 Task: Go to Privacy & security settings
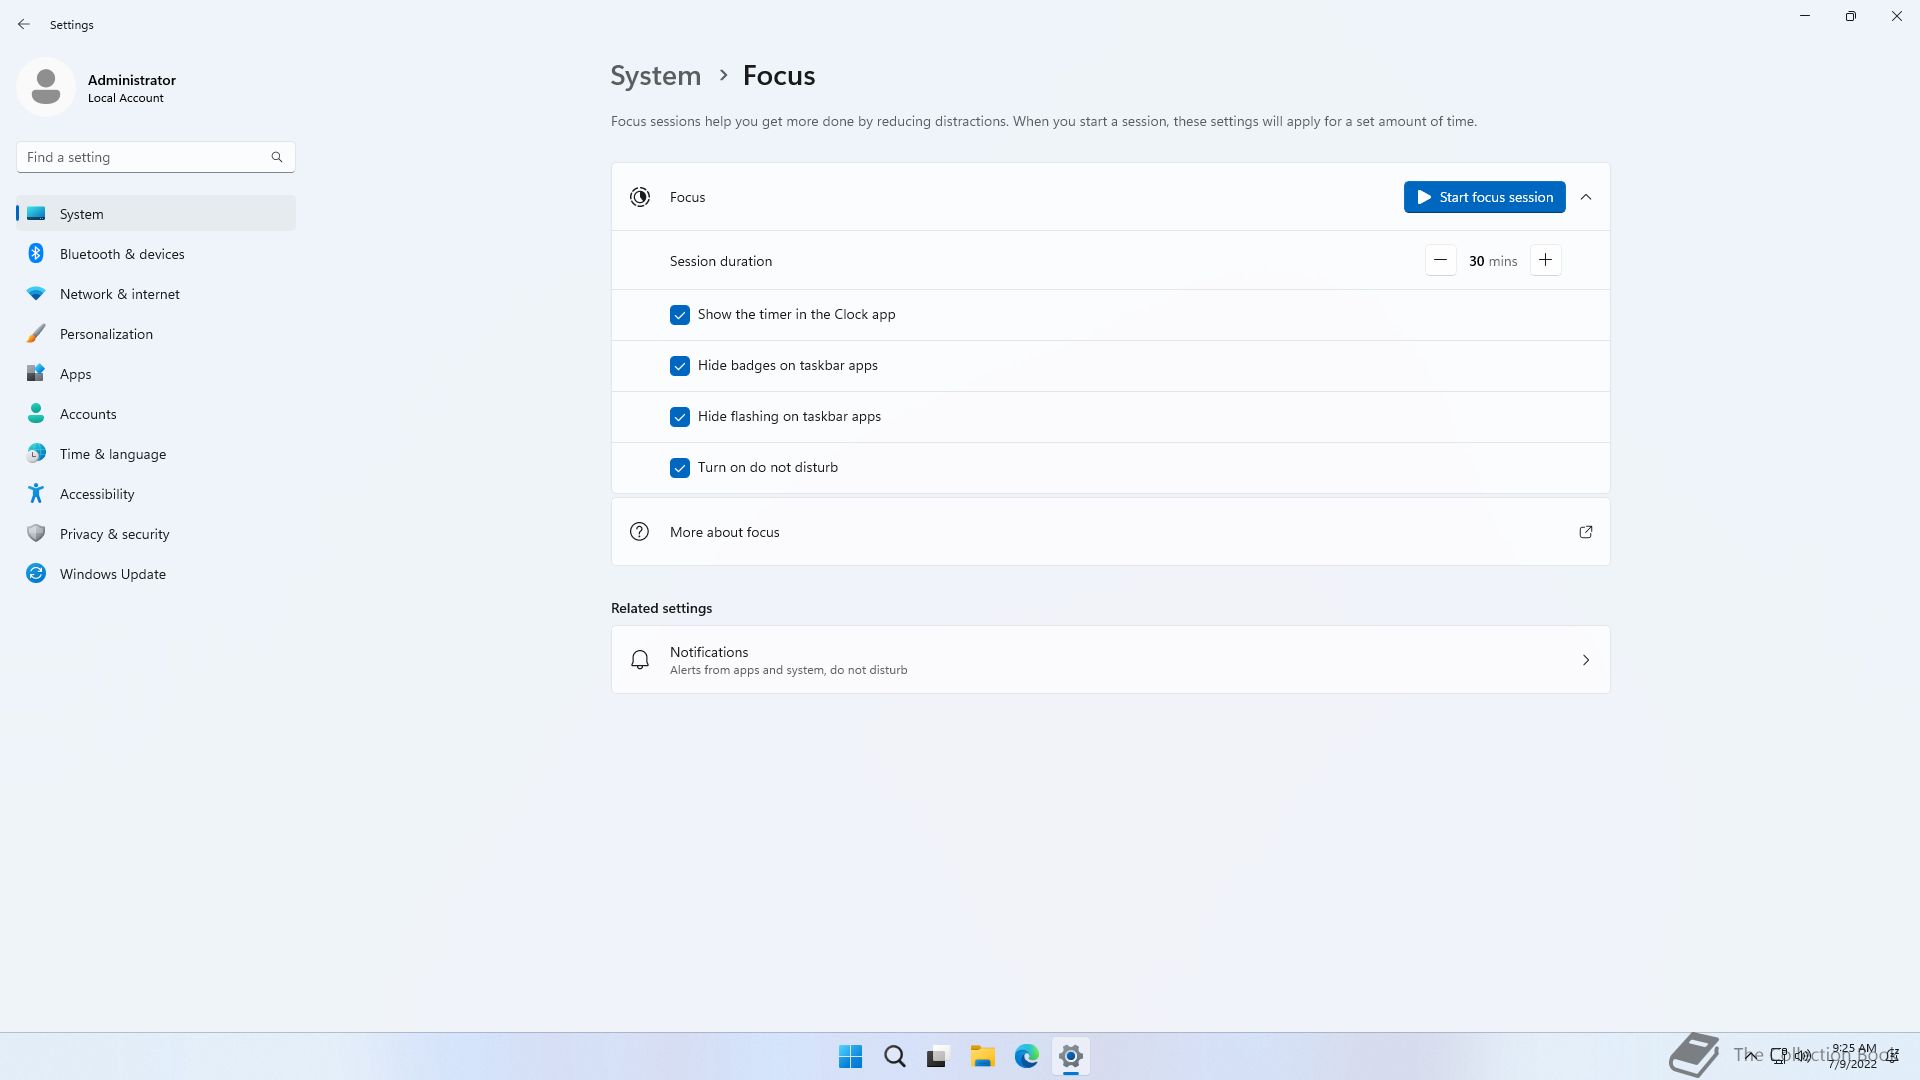tap(156, 534)
